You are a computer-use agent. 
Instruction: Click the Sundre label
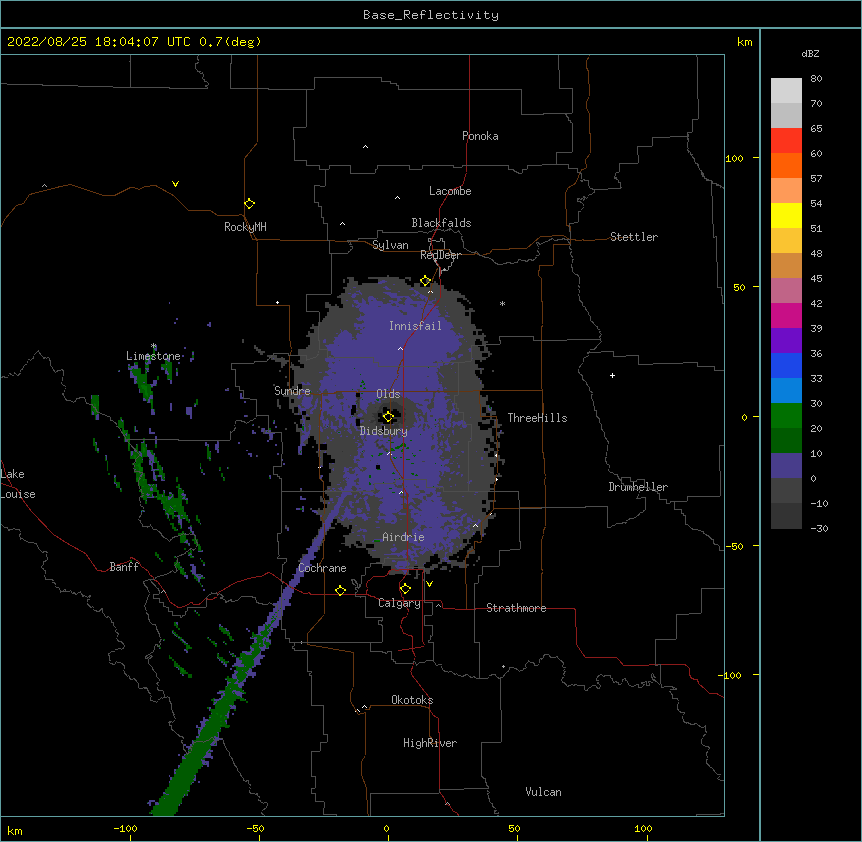(x=292, y=391)
